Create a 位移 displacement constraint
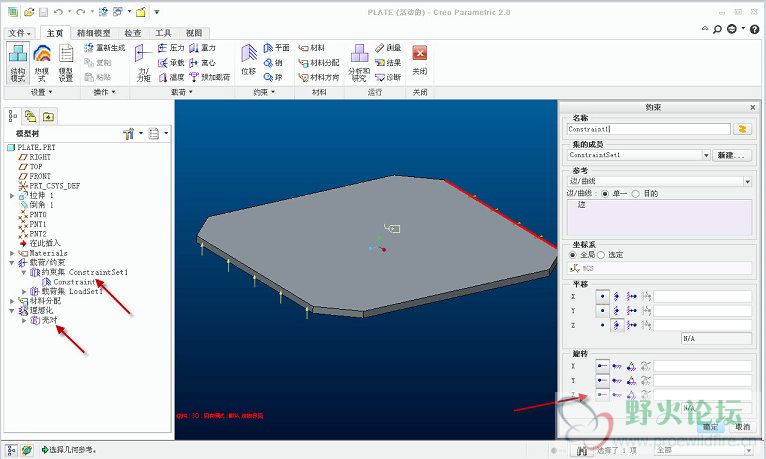The image size is (766, 459). [249, 60]
